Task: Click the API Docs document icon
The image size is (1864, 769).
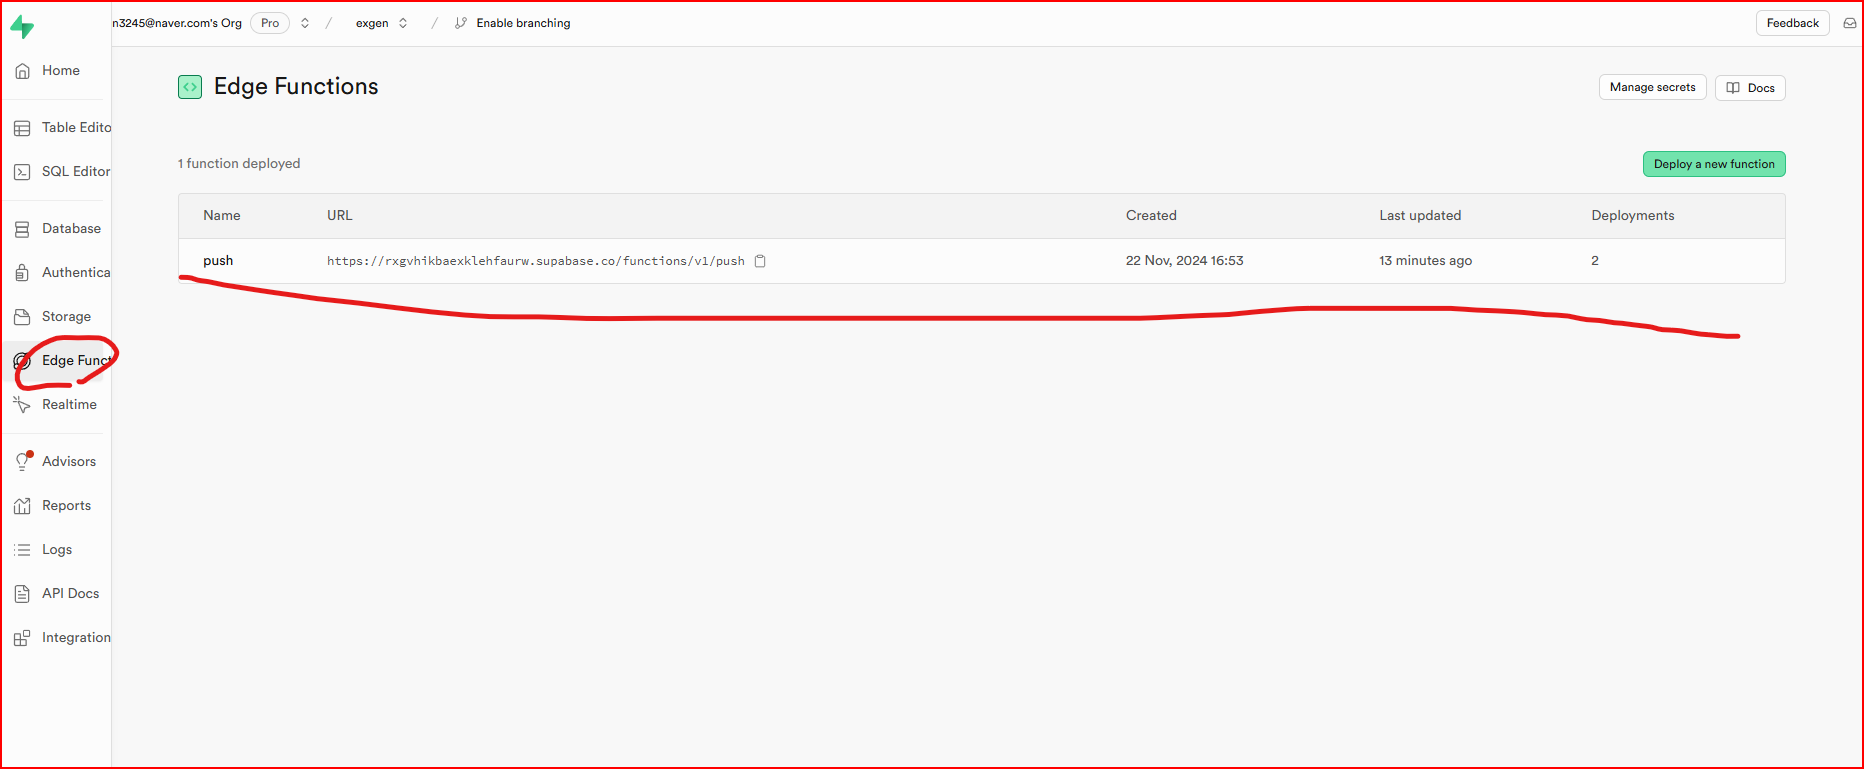Action: (22, 594)
